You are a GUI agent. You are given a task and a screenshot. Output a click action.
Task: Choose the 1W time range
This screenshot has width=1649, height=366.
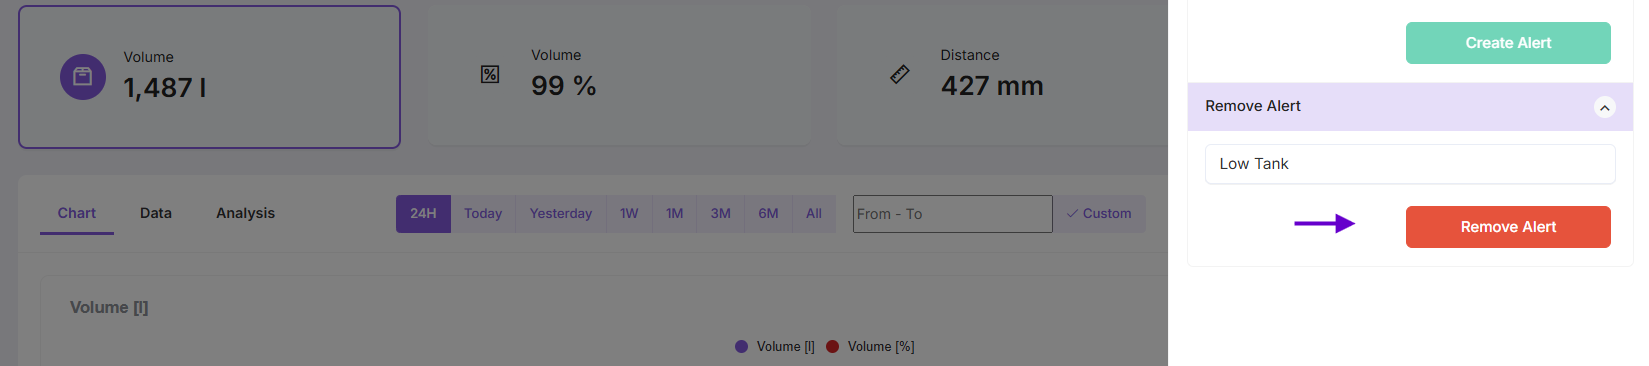pyautogui.click(x=629, y=214)
